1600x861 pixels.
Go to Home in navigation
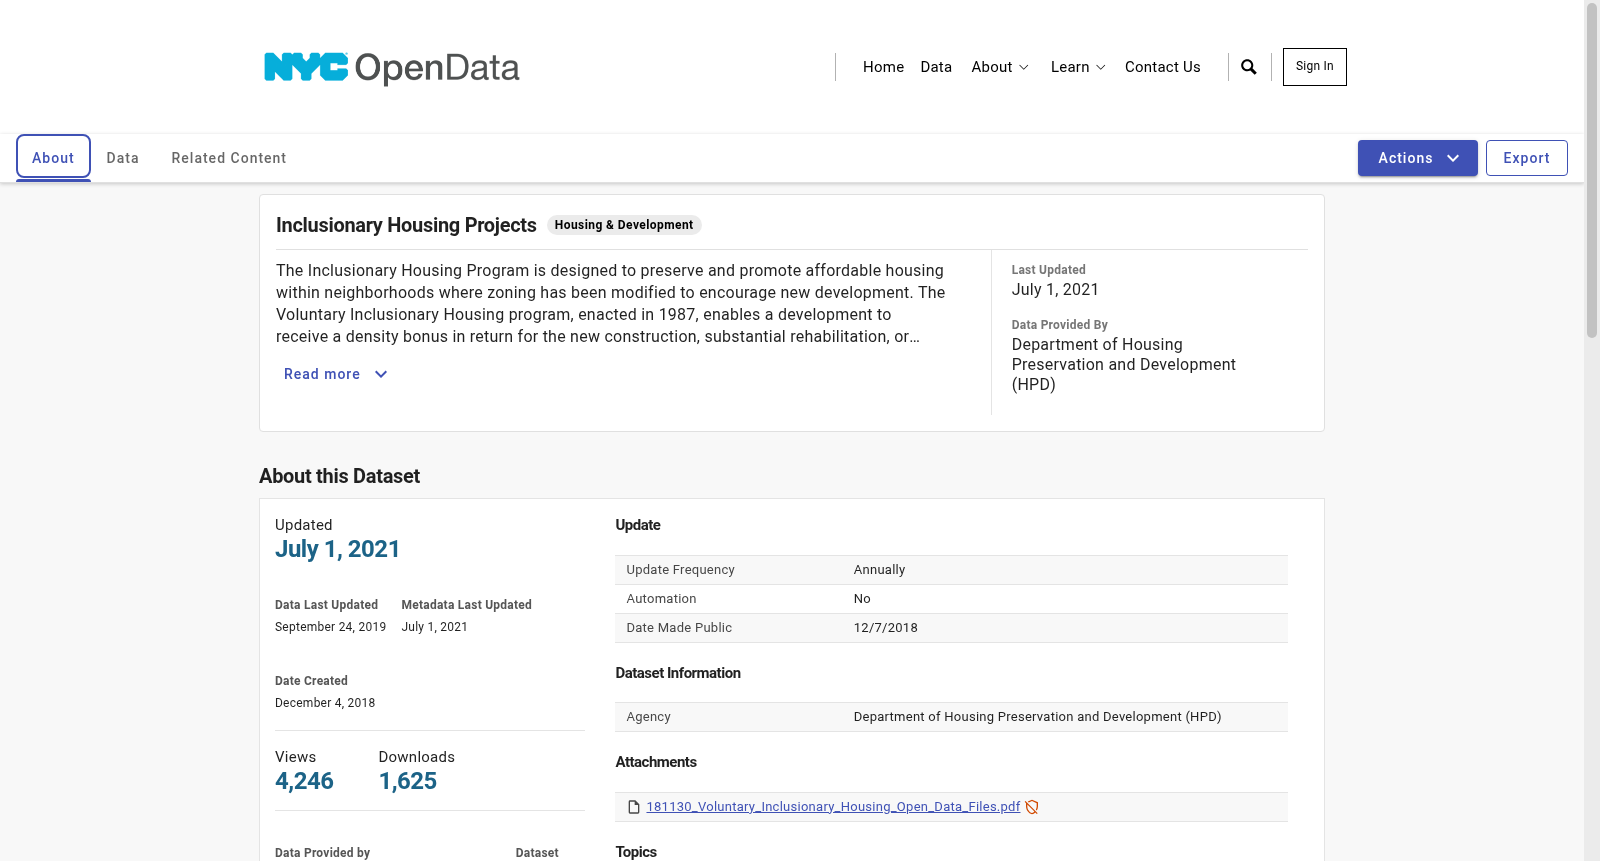883,67
